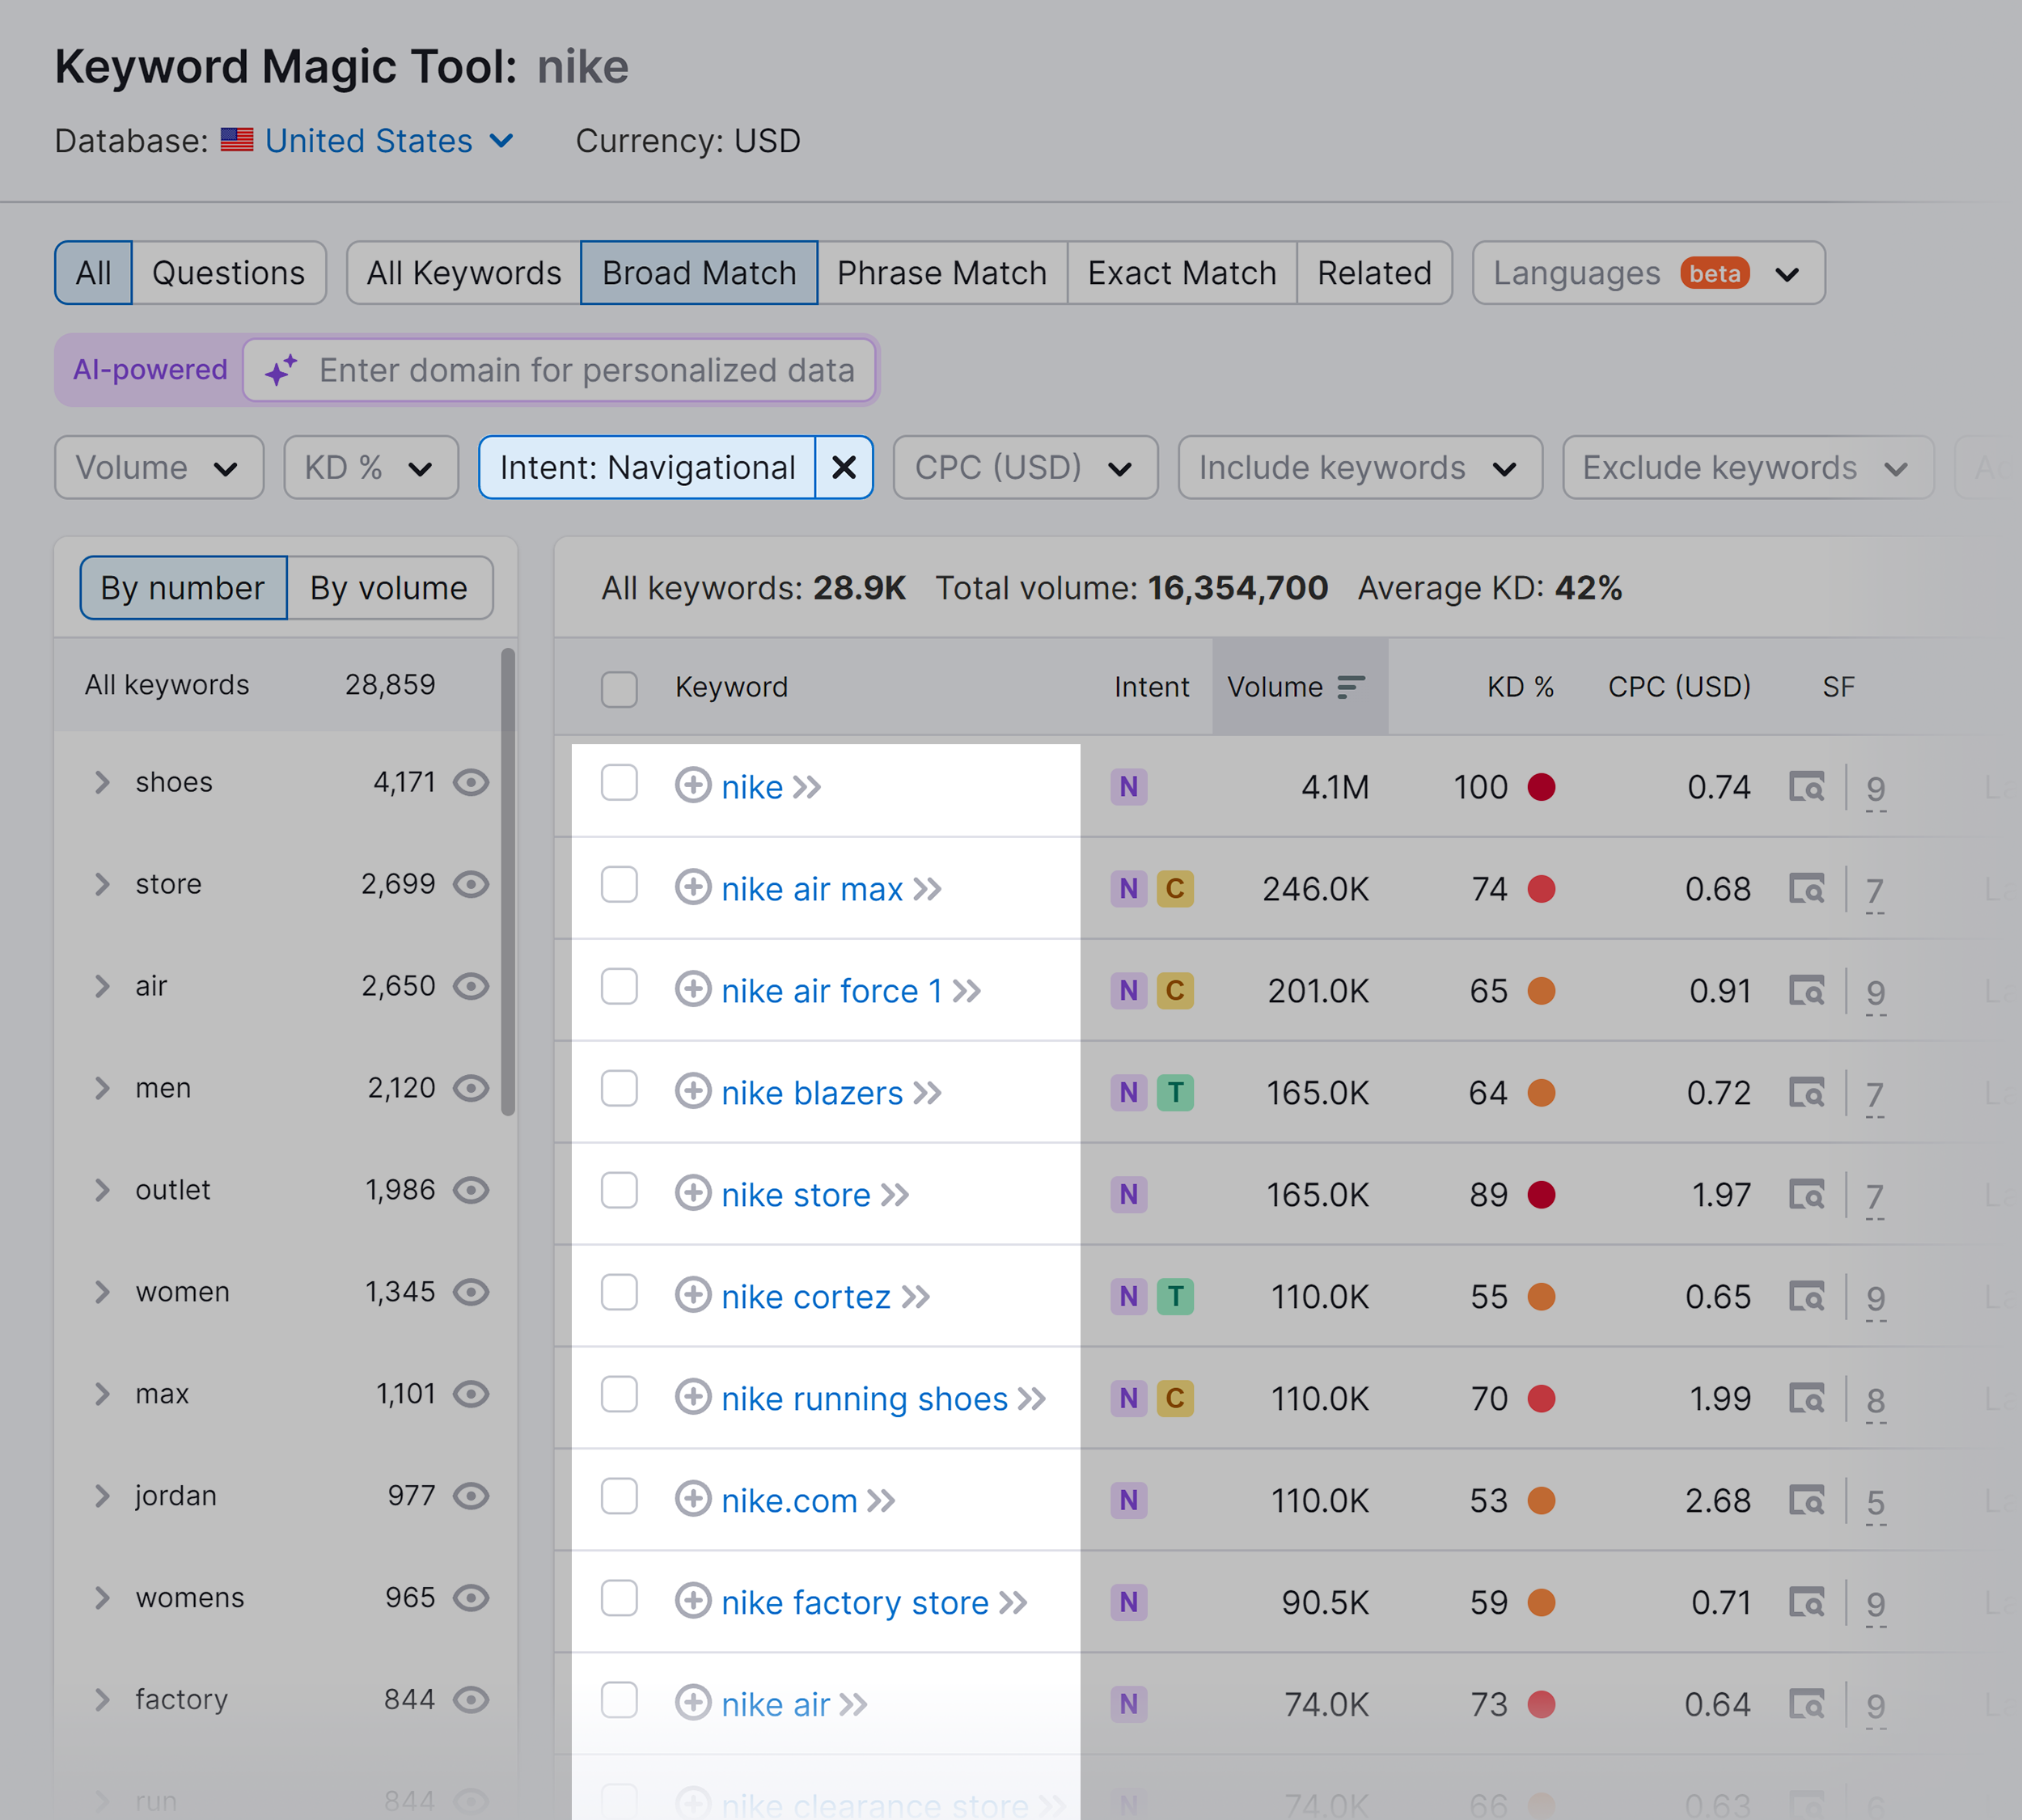Open the Languages dropdown

pyautogui.click(x=1647, y=272)
